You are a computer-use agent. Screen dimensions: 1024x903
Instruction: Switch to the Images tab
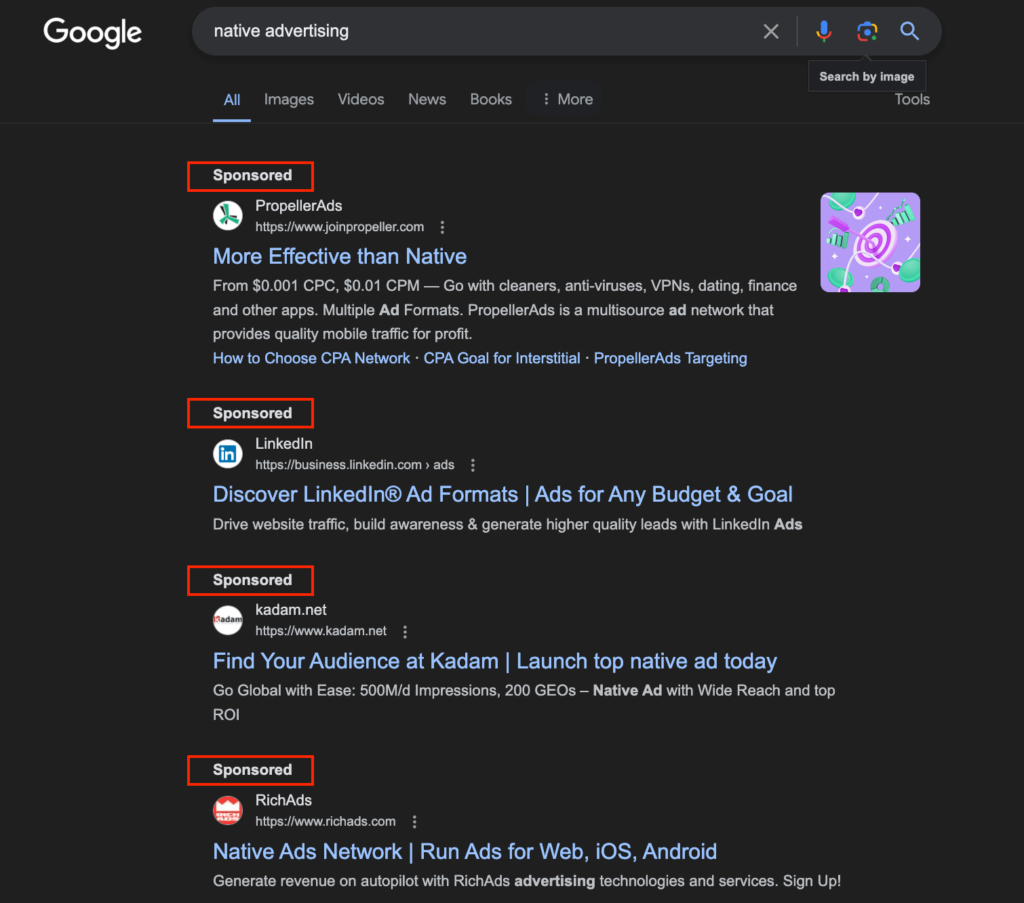[x=288, y=99]
